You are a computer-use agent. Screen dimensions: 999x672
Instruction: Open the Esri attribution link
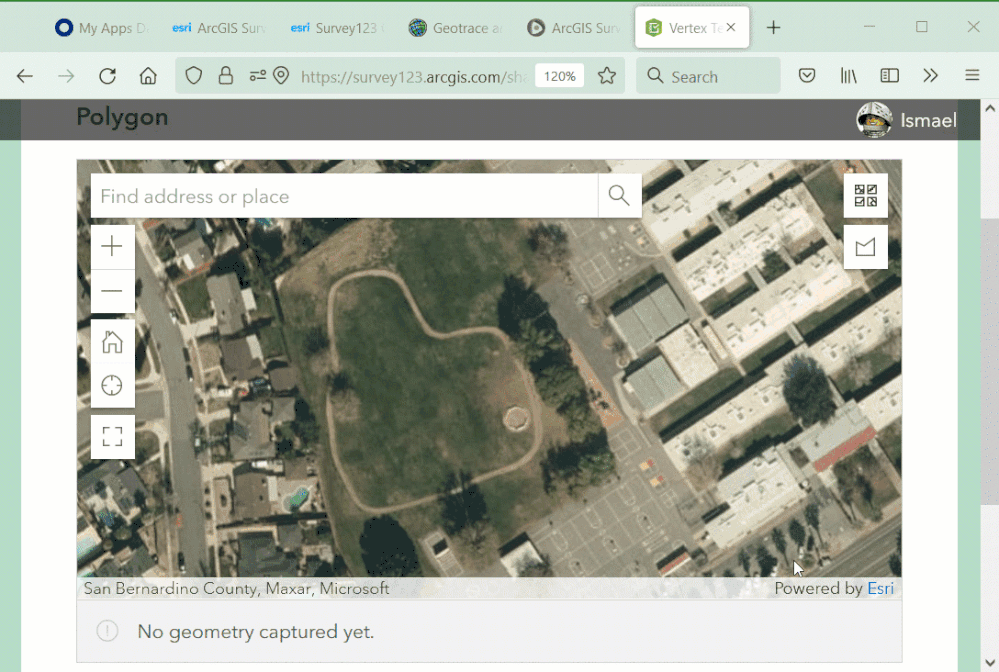pos(880,588)
